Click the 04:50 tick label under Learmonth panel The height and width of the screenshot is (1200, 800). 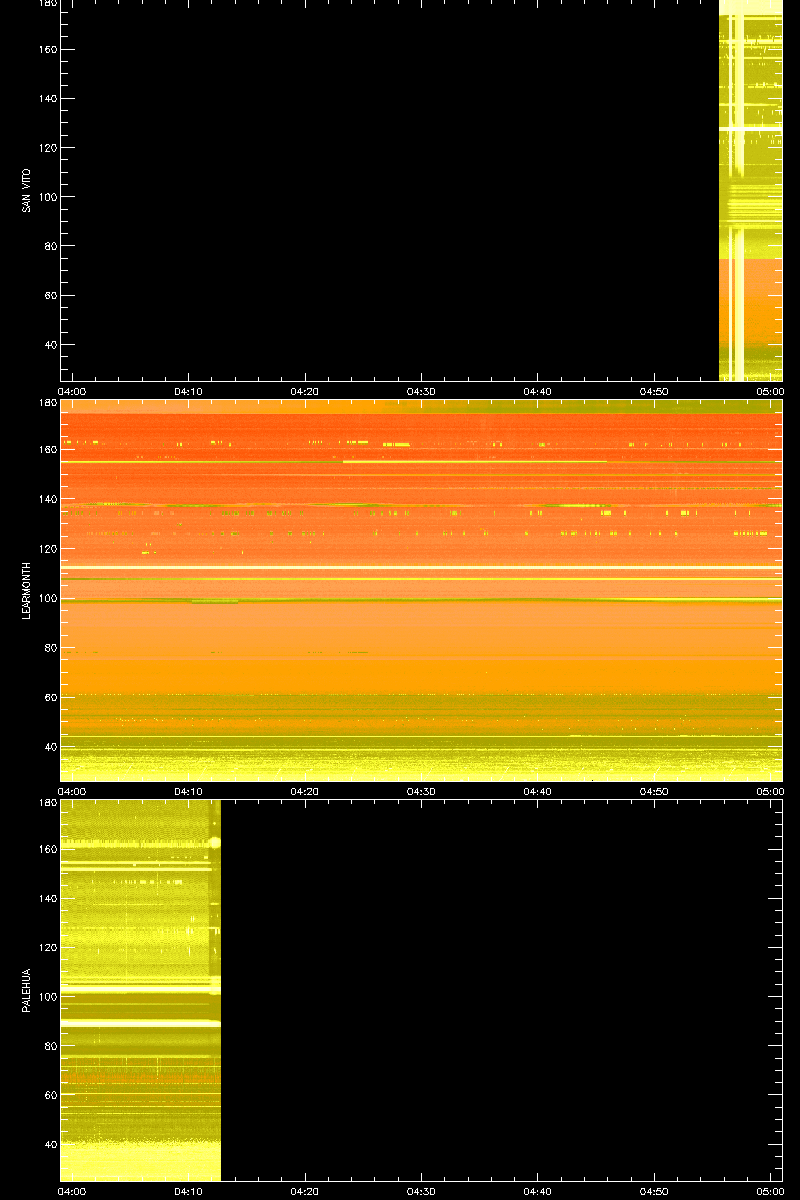[x=655, y=791]
